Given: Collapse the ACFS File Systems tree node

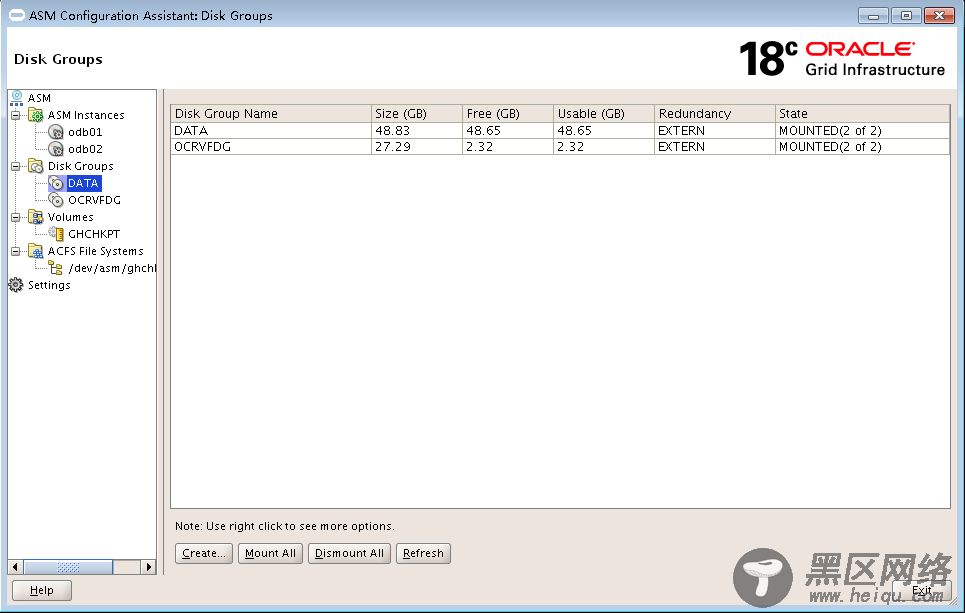Looking at the screenshot, I should [15, 251].
